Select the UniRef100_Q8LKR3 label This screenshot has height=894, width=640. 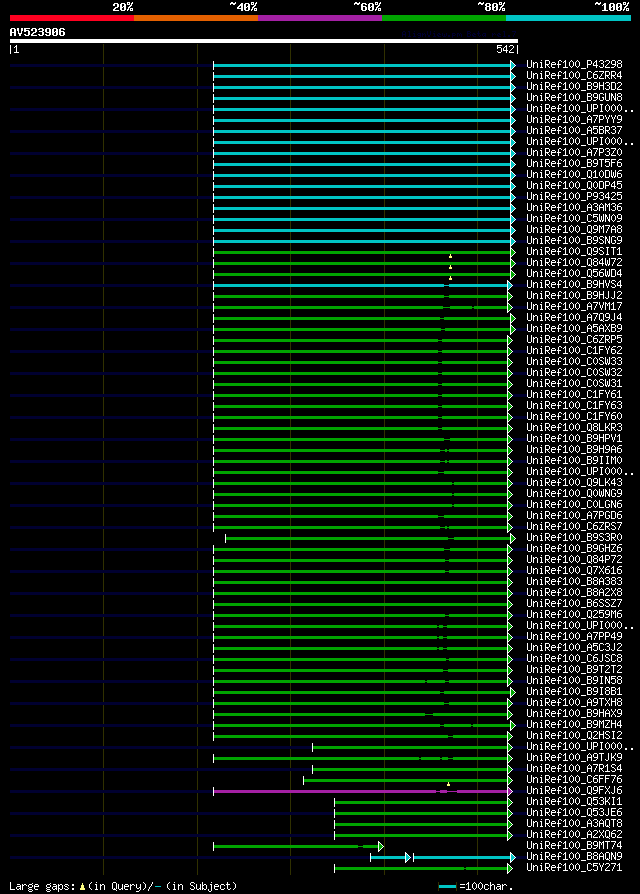click(x=574, y=428)
